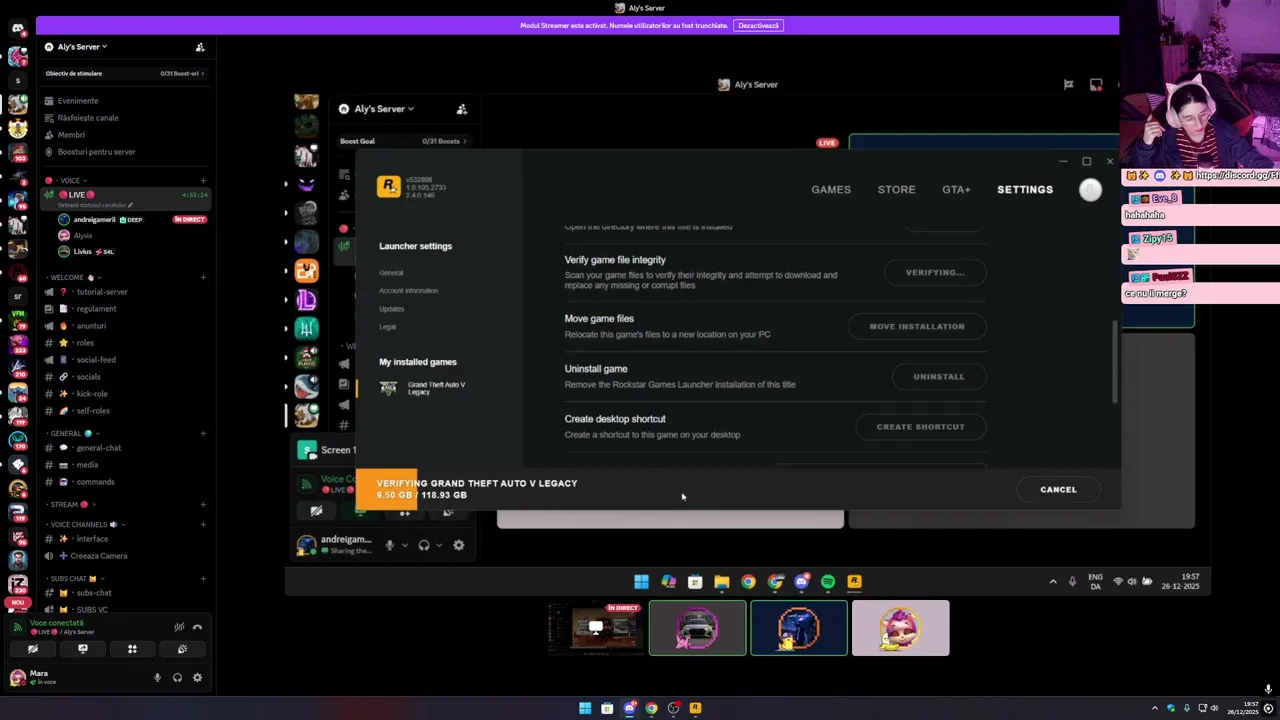The width and height of the screenshot is (1280, 720).
Task: Click the Rockstar Games logo icon in the launcher
Action: [x=388, y=187]
